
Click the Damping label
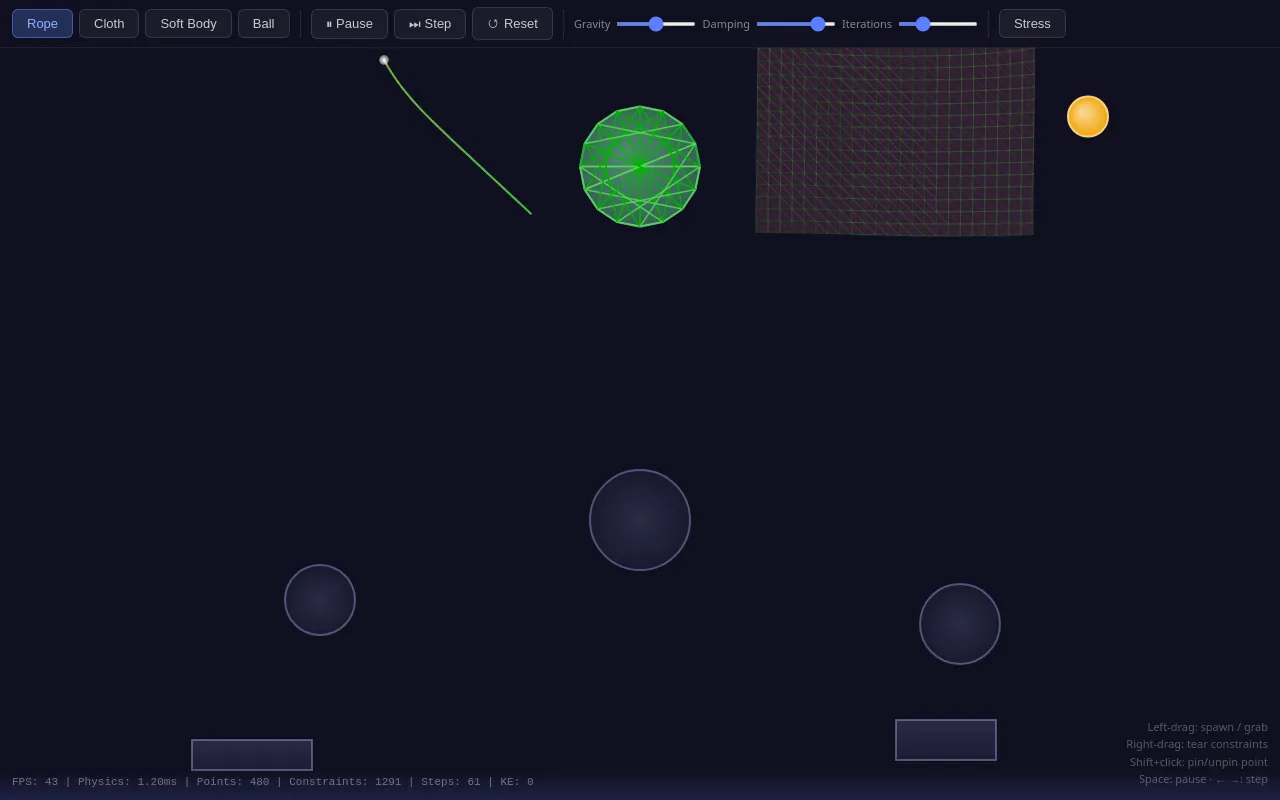click(726, 24)
